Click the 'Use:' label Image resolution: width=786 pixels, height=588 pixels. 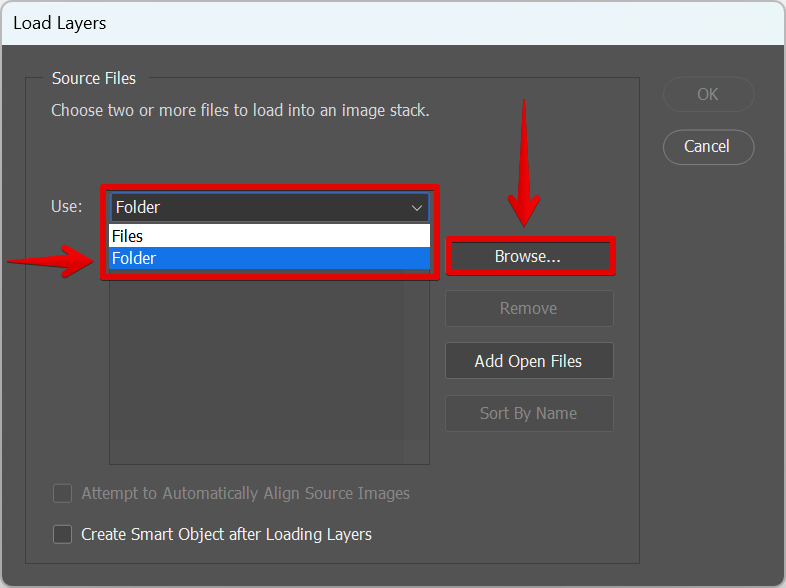pos(67,207)
